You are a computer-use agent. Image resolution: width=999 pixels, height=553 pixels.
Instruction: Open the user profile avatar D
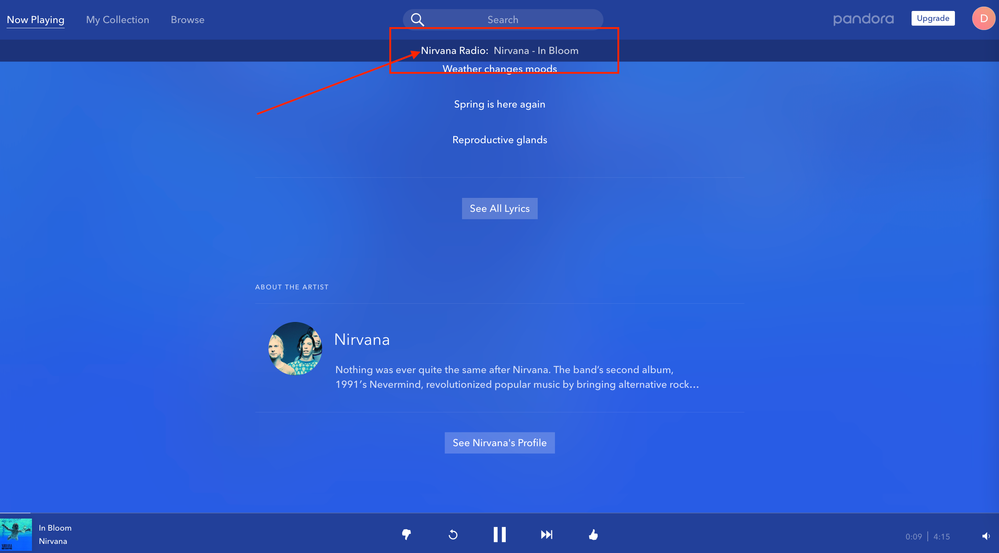pyautogui.click(x=983, y=19)
